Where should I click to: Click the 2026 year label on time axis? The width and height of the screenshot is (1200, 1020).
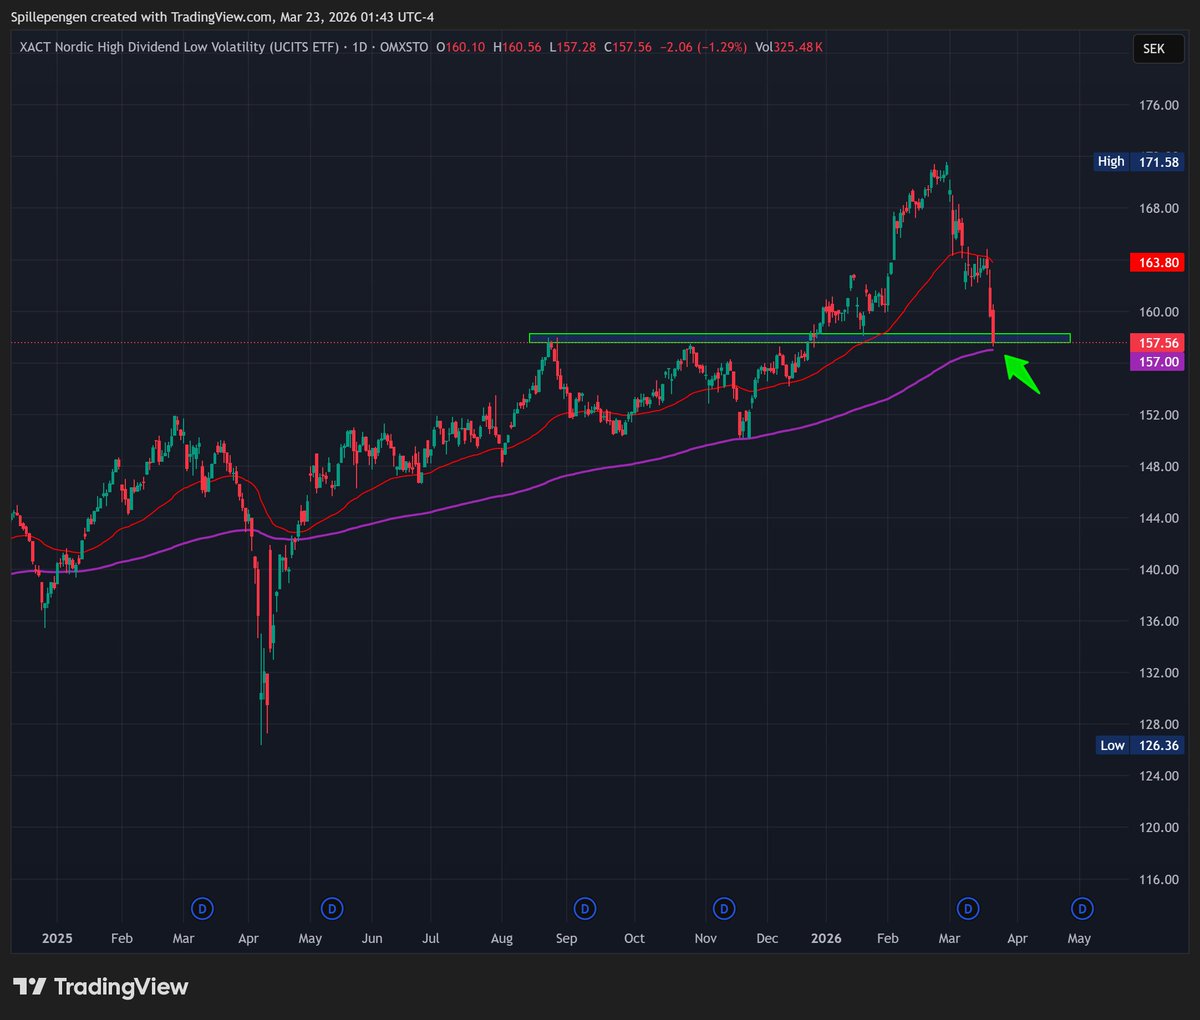point(826,938)
